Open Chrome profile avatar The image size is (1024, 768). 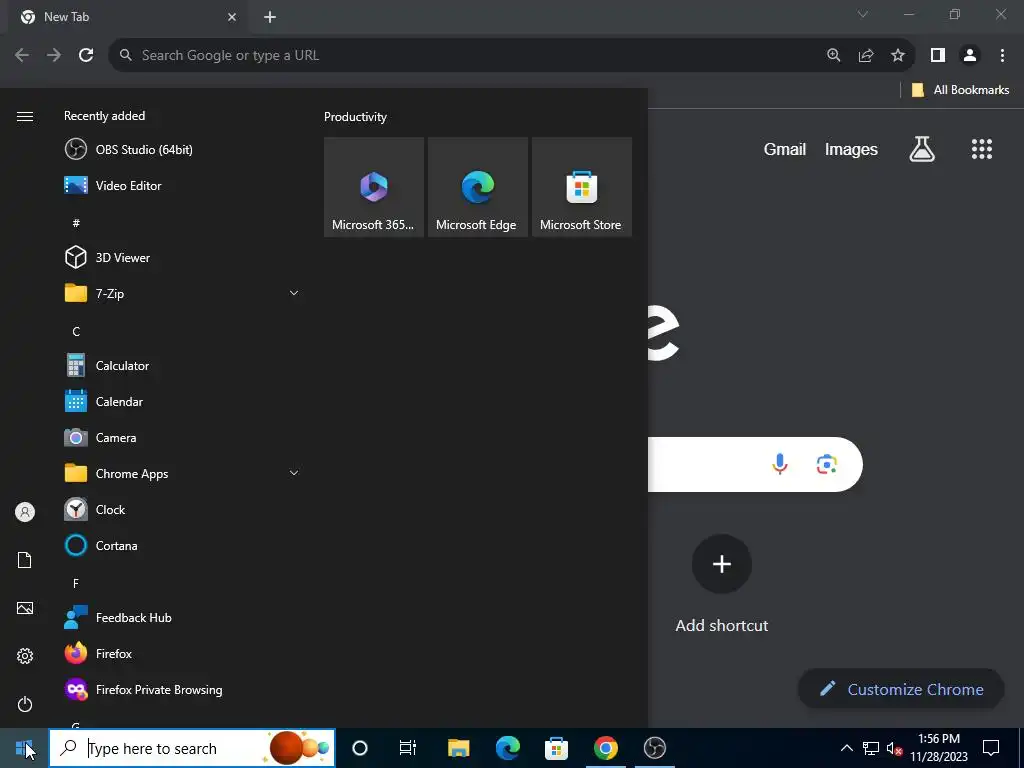970,55
